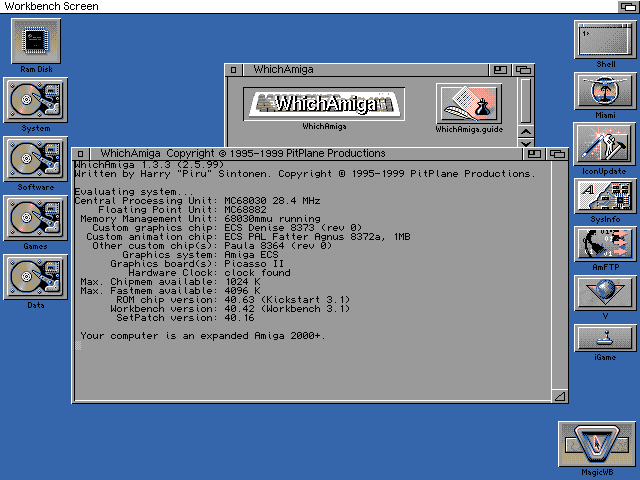Click the '4096 K' fastmem value
The width and height of the screenshot is (640, 480).
click(243, 291)
